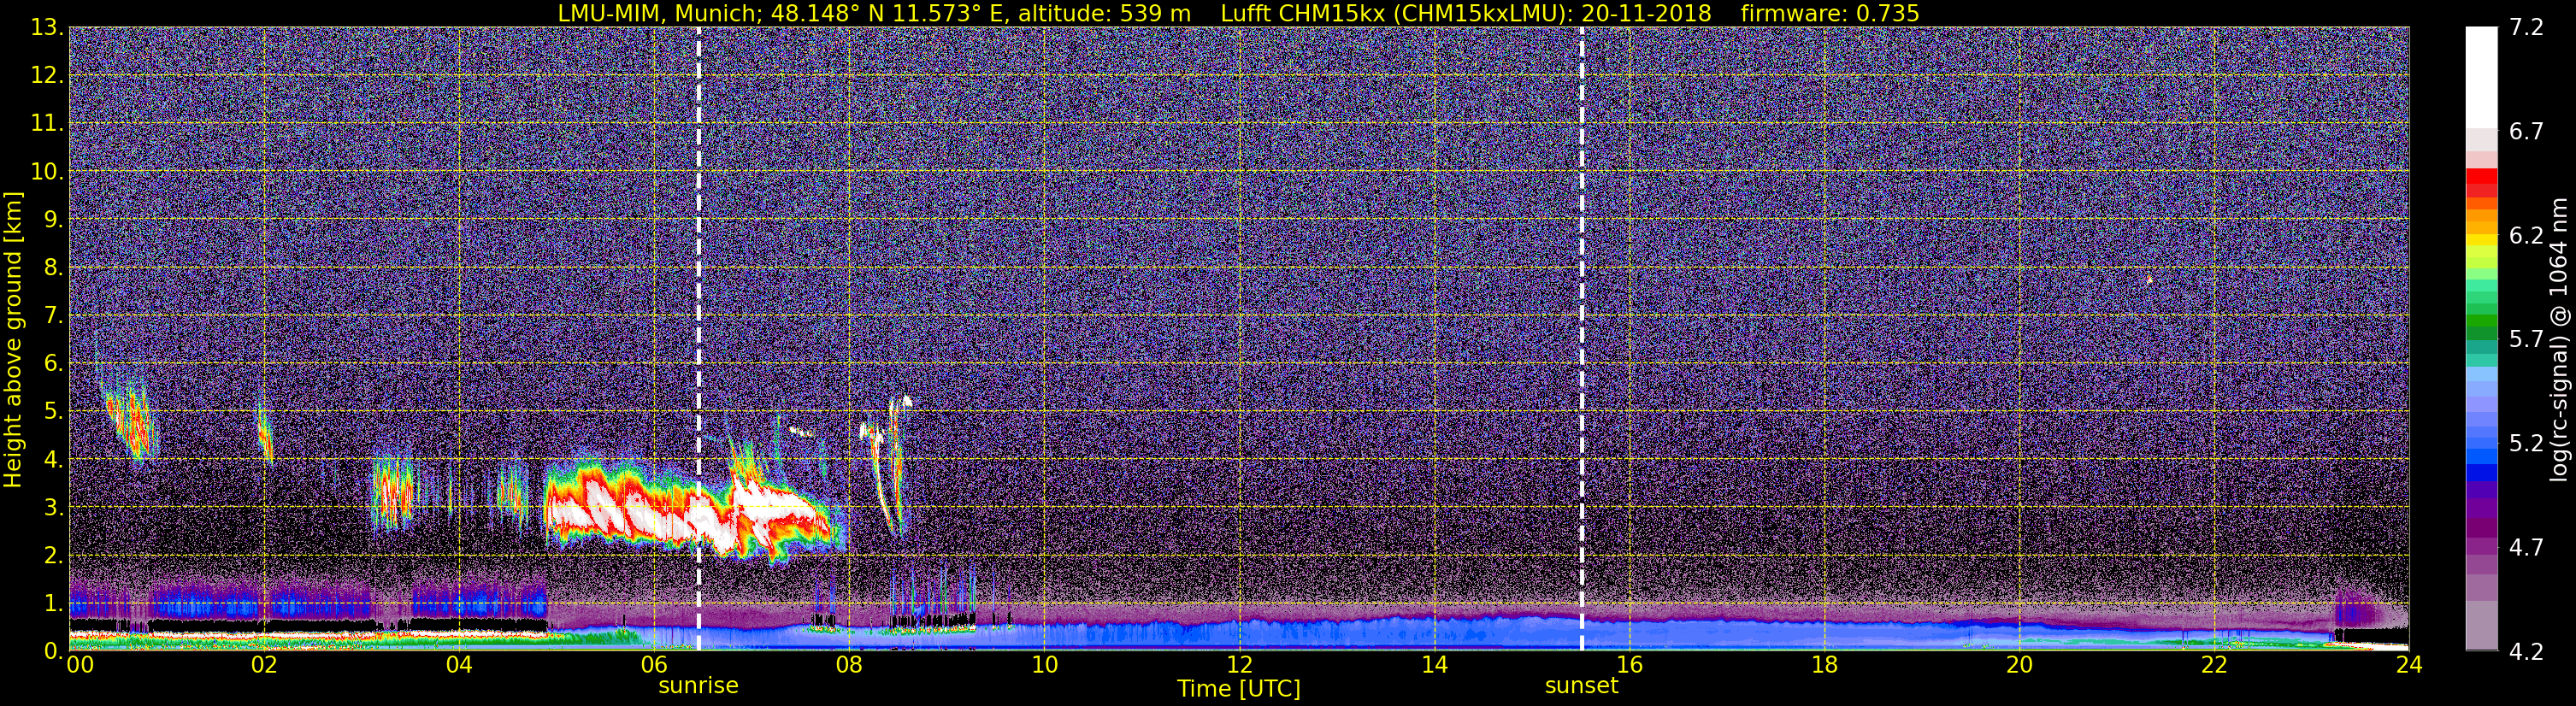Click the '18' time axis tick label
The image size is (2576, 706).
1824,665
